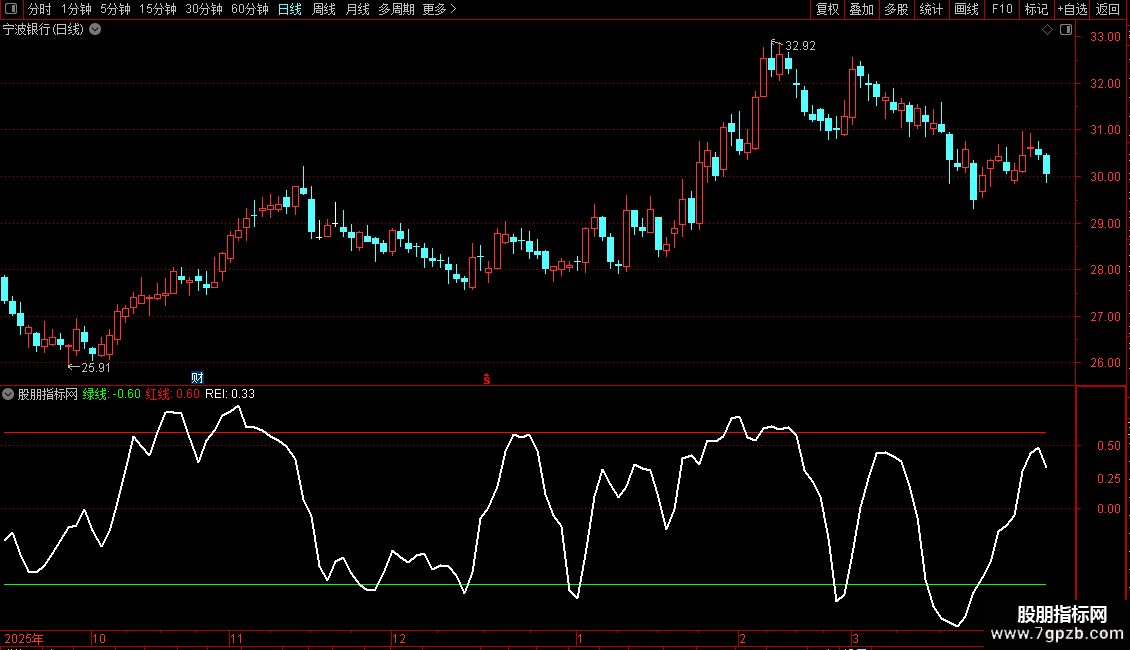The image size is (1130, 650).
Task: Open the dropdown next to 宁波银行(日线)
Action: coord(95,30)
